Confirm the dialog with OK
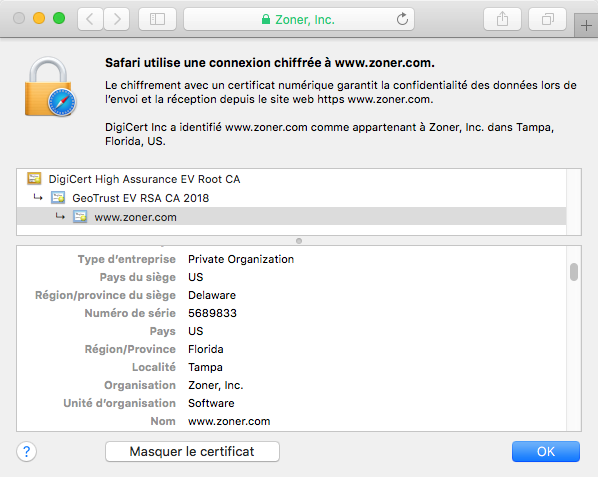Viewport: 598px width, 477px height. tap(546, 451)
